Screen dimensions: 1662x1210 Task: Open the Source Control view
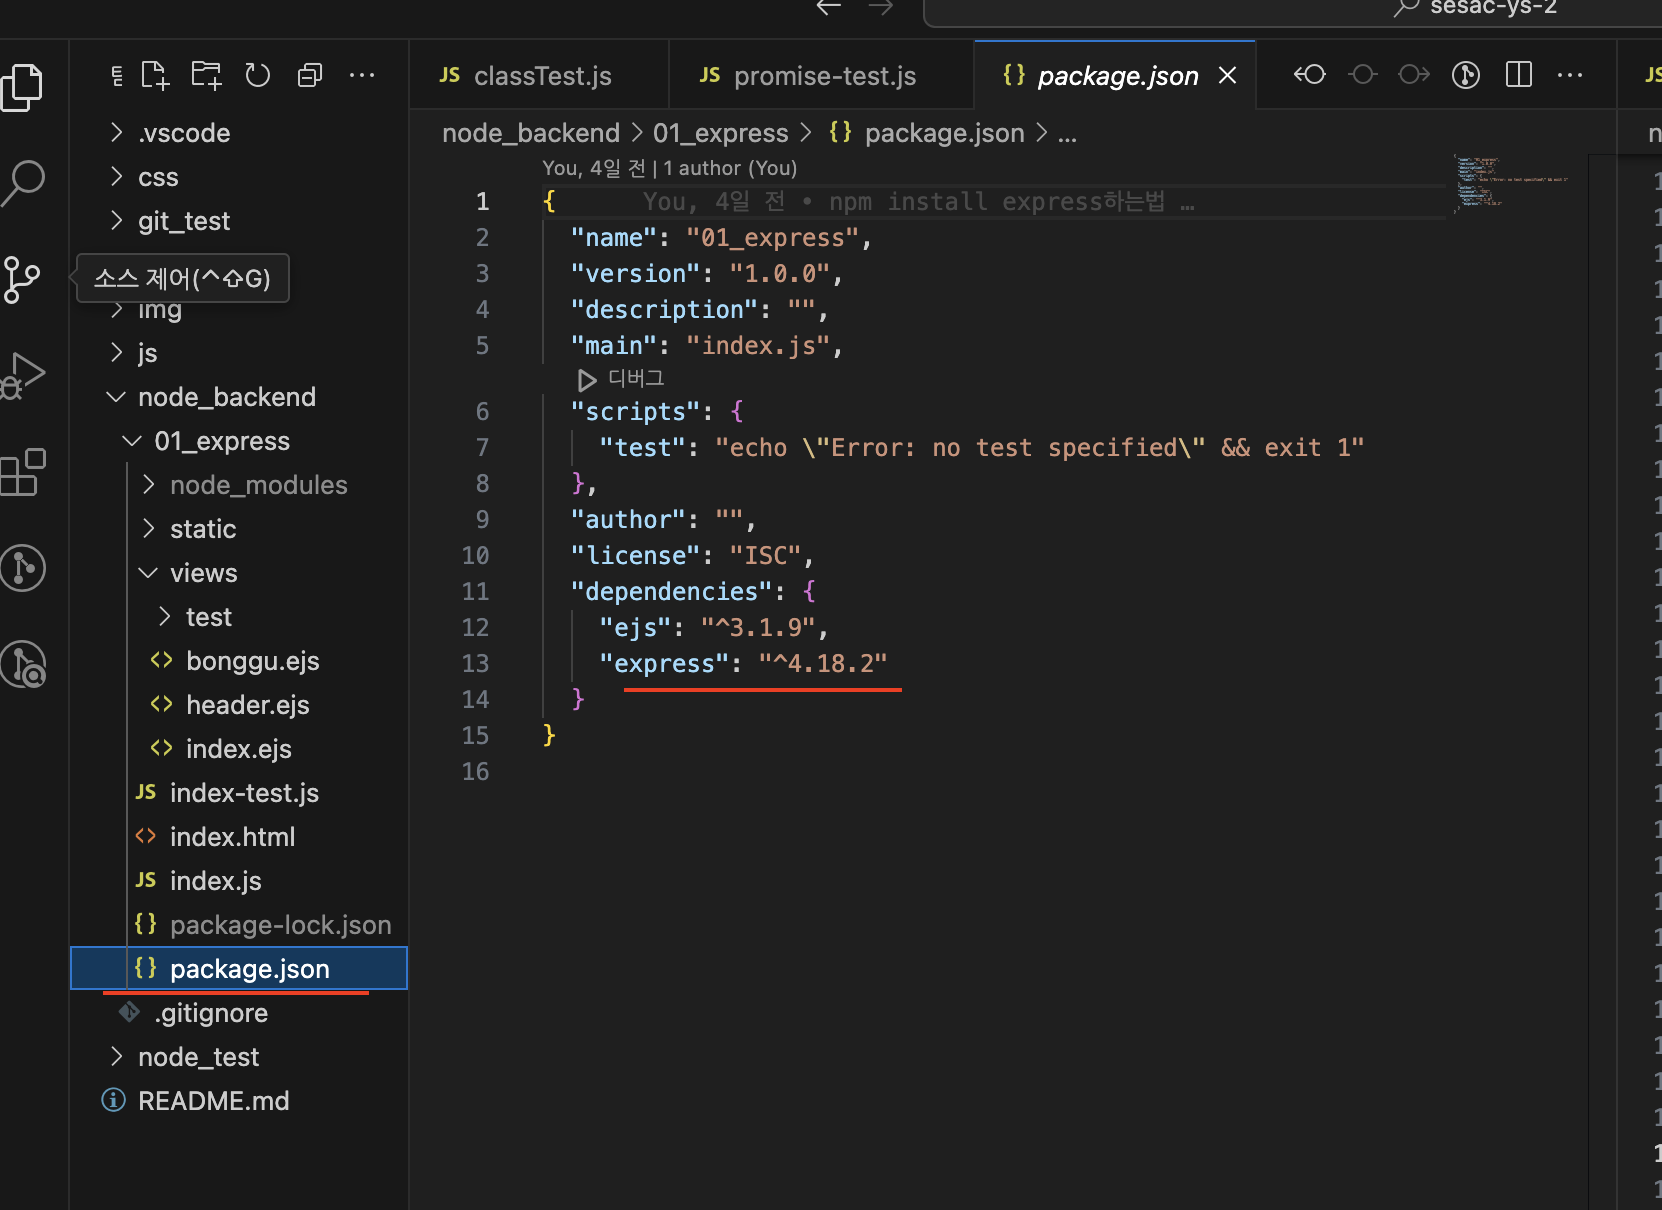coord(24,280)
